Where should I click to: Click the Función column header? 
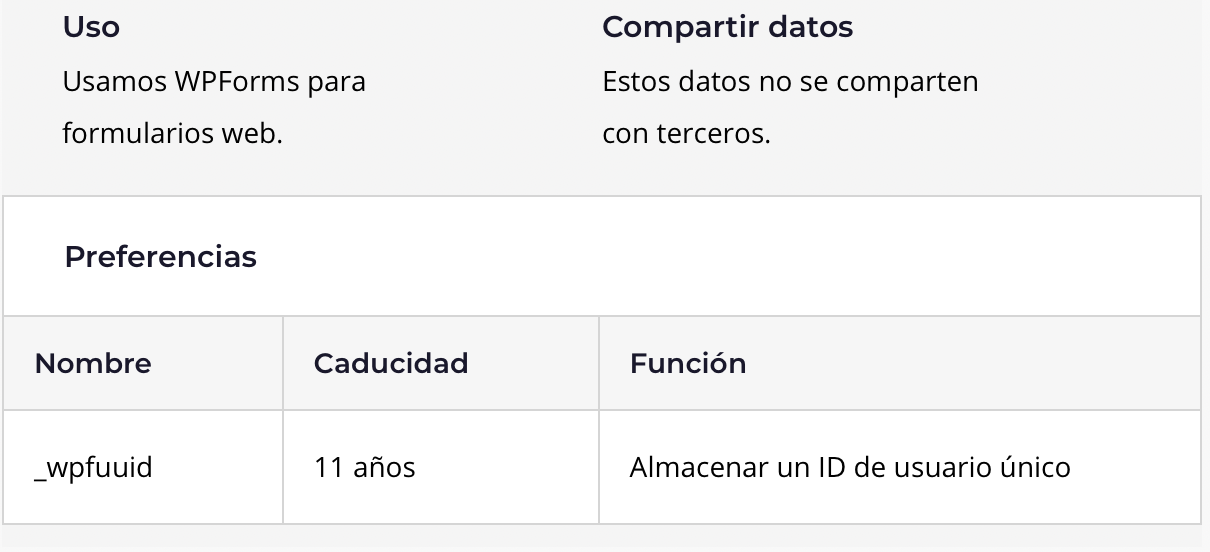pyautogui.click(x=688, y=364)
